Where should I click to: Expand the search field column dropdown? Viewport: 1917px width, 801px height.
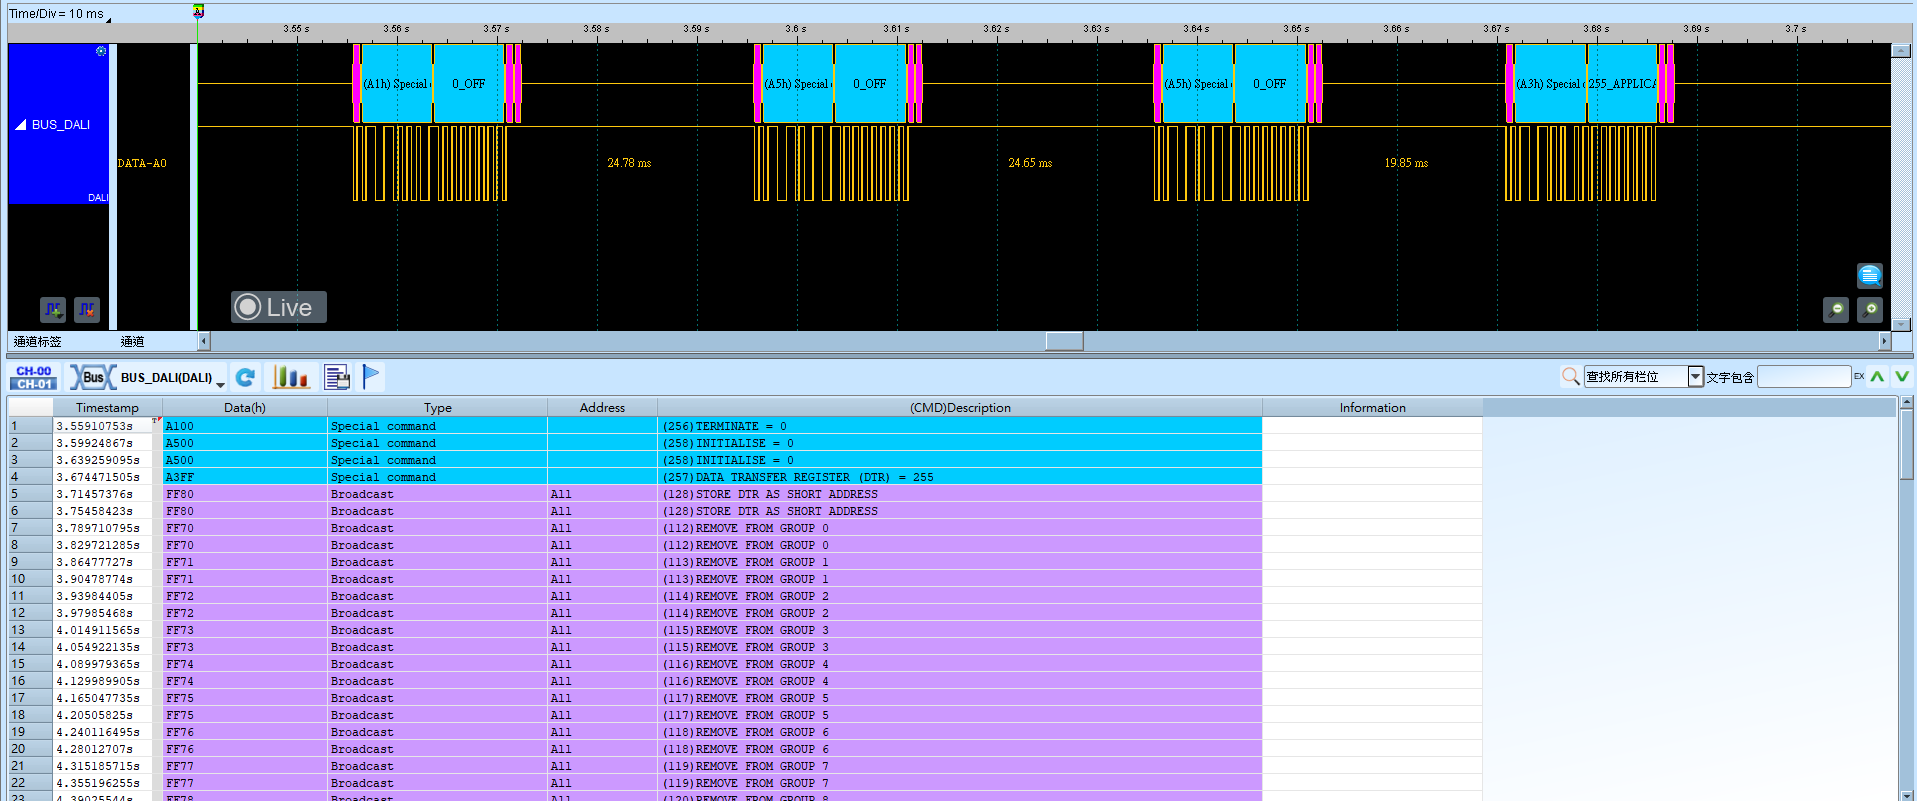point(1695,376)
